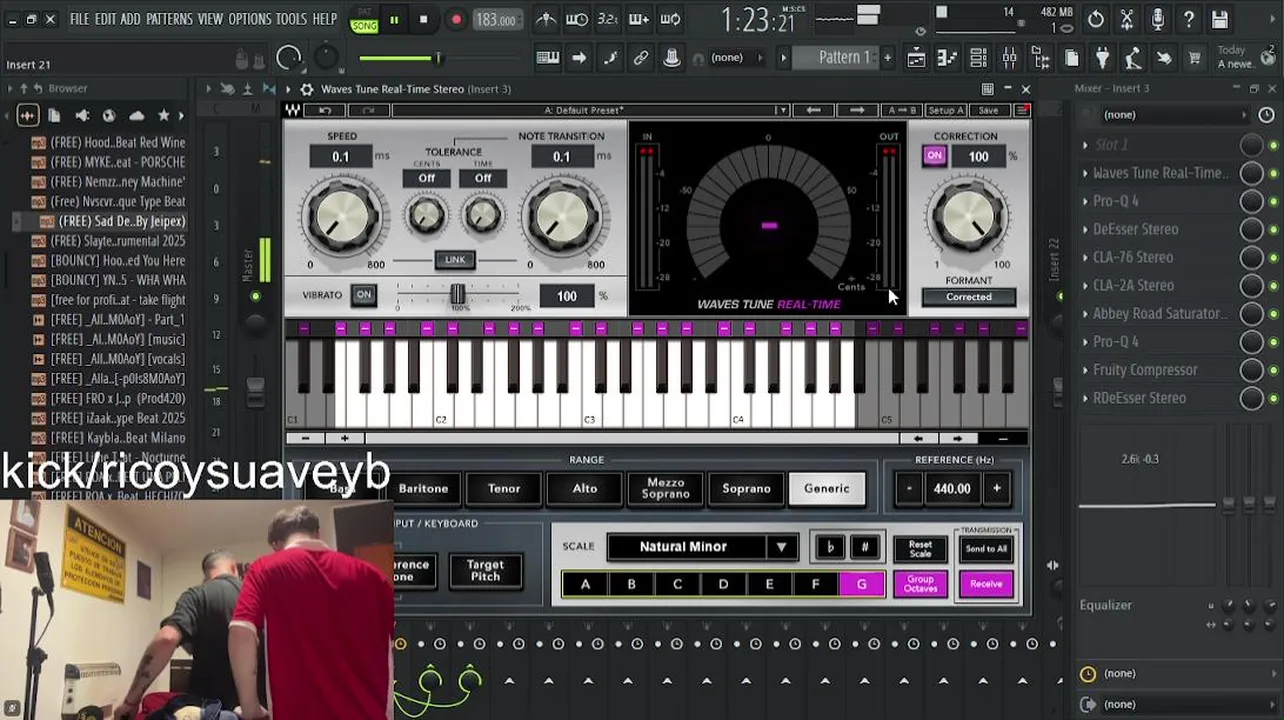
Task: Click the link chain icon in toolbar
Action: (x=641, y=58)
